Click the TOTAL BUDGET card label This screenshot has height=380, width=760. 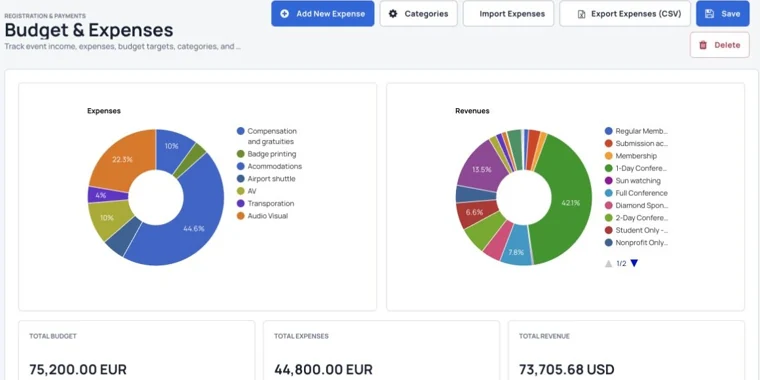pyautogui.click(x=53, y=336)
